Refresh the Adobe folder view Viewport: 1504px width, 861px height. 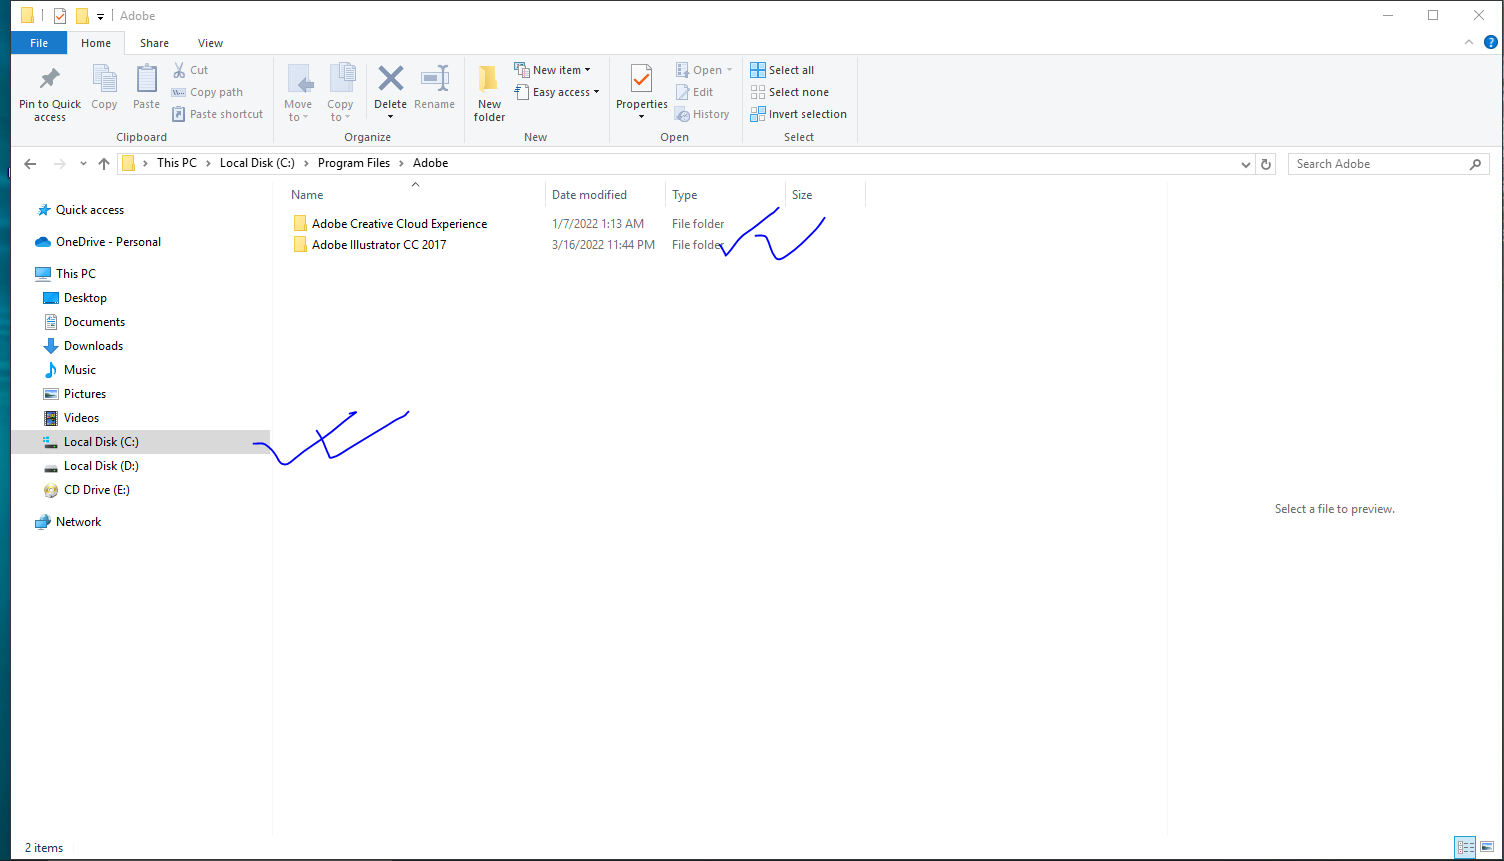pyautogui.click(x=1266, y=164)
